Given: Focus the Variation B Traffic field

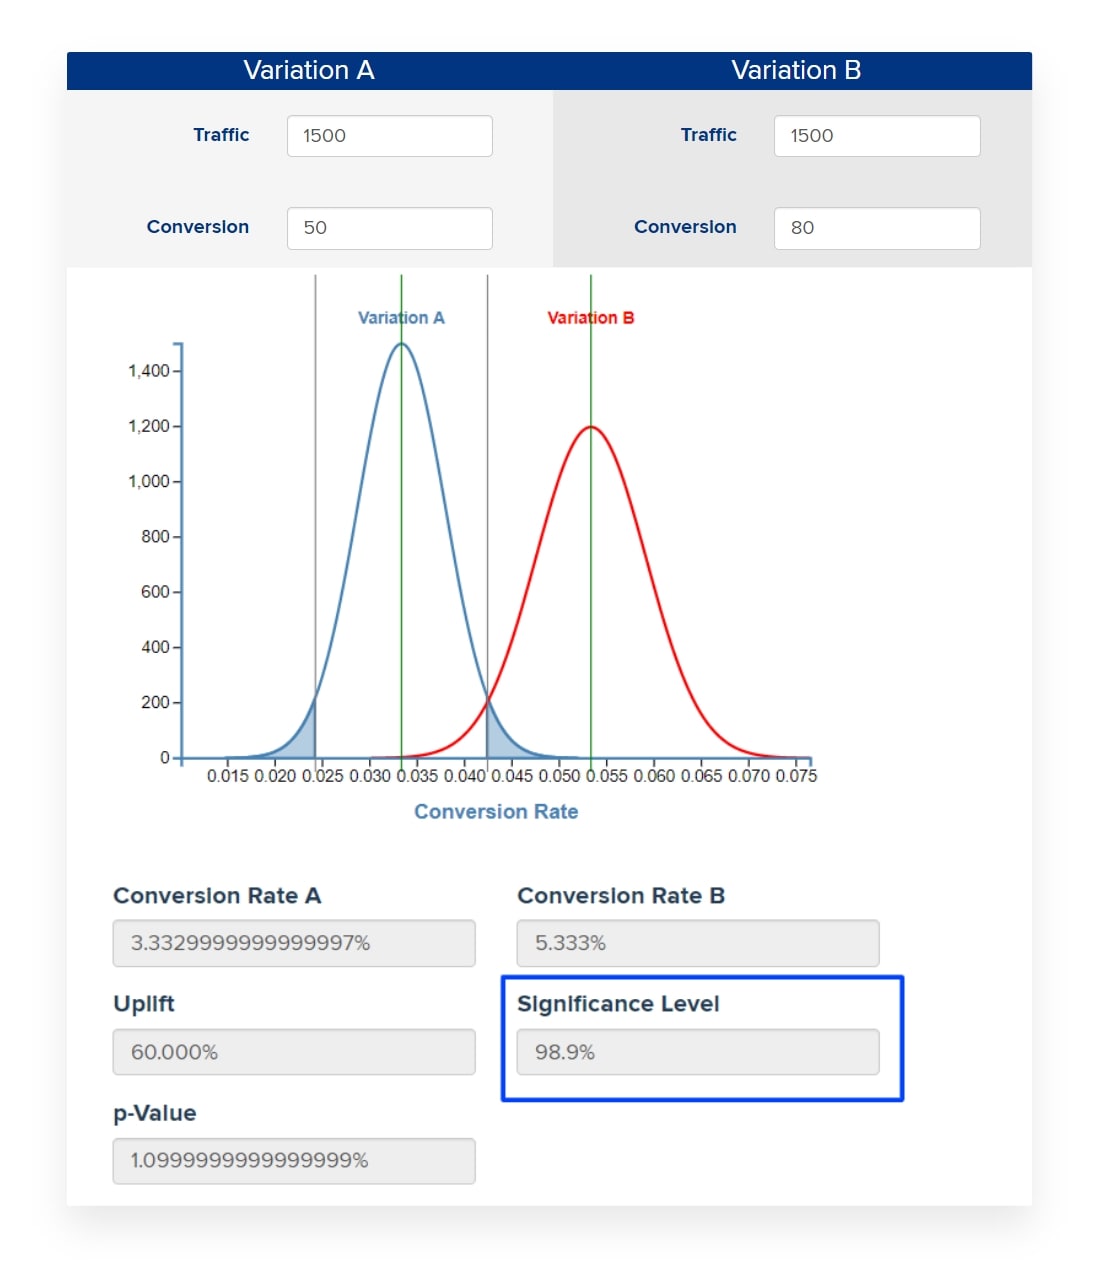Looking at the screenshot, I should 876,136.
